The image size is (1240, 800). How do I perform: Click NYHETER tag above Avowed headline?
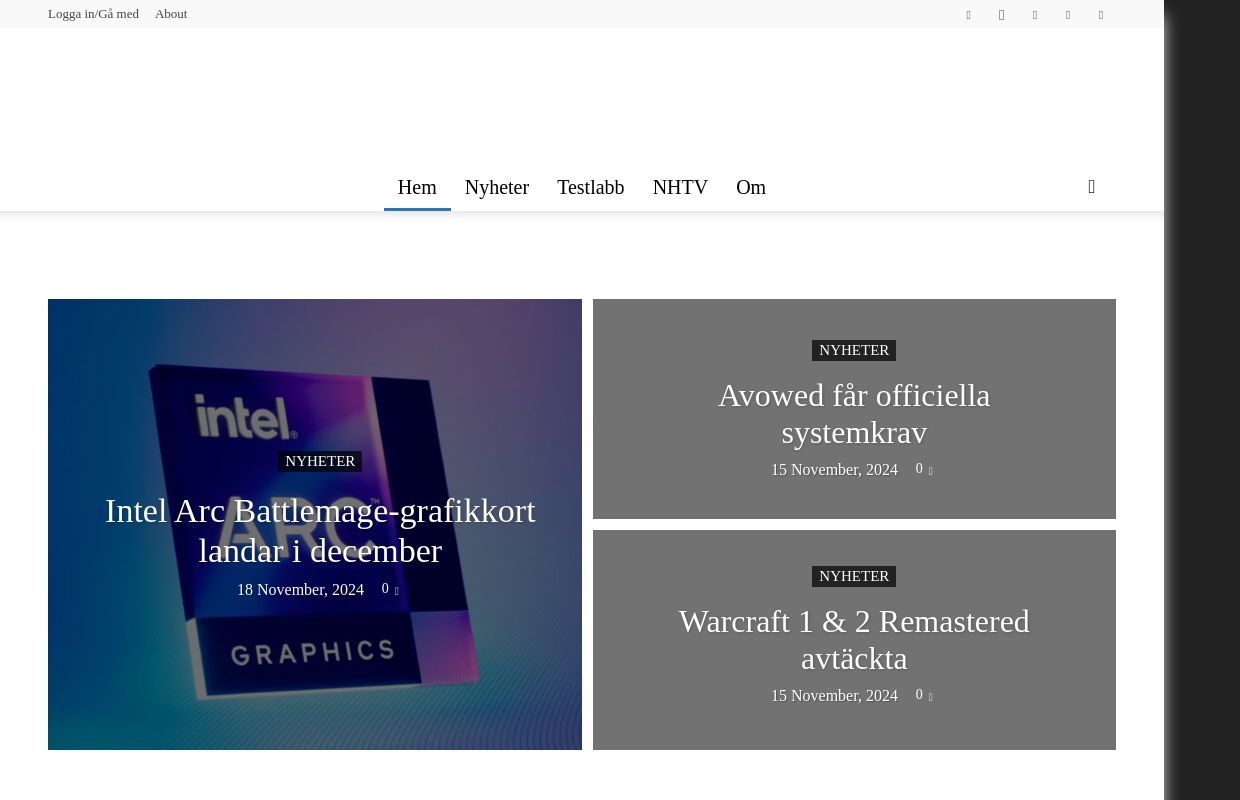point(854,350)
